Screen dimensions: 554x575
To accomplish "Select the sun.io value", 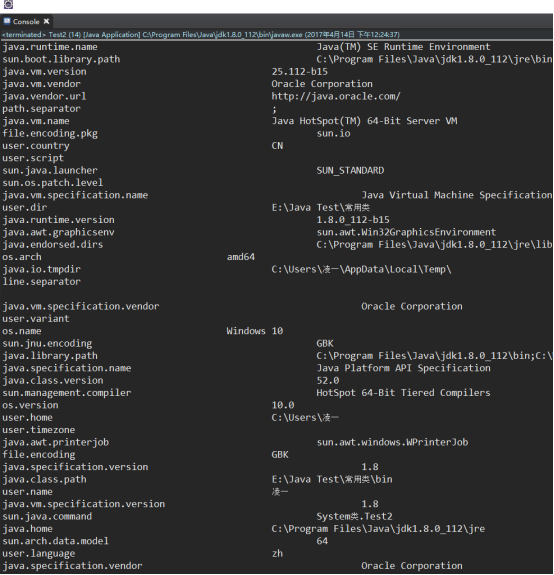I will click(333, 133).
